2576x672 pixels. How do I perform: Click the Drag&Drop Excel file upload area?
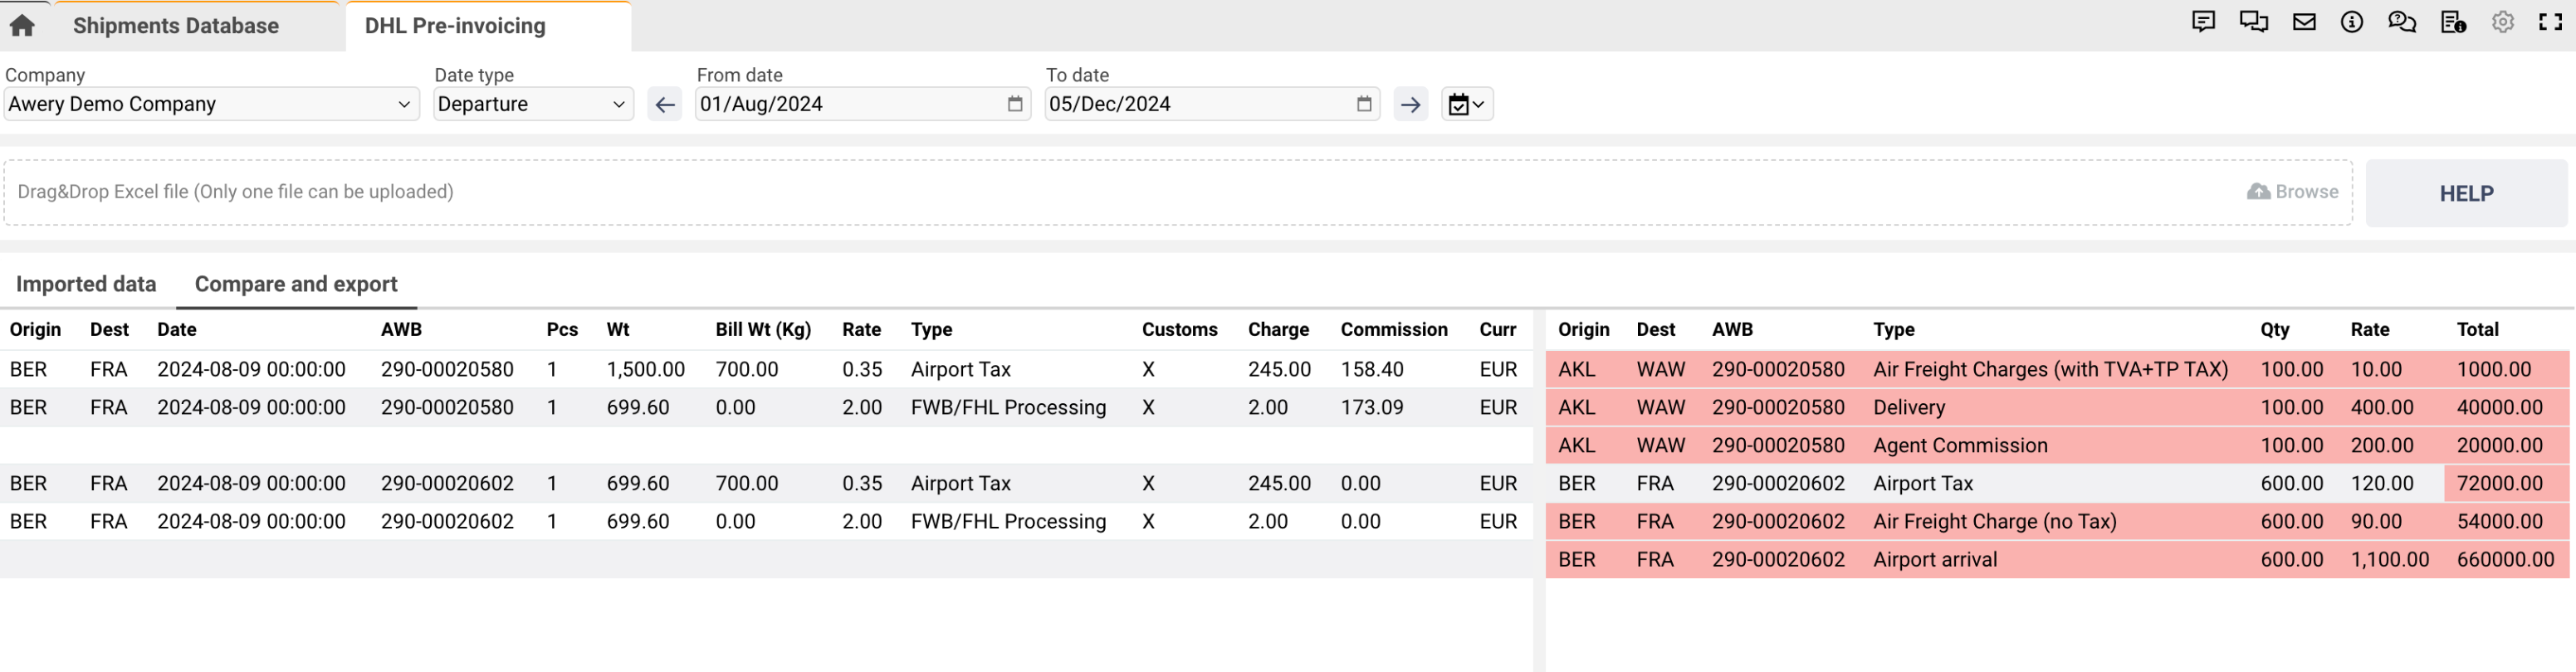click(x=1178, y=192)
